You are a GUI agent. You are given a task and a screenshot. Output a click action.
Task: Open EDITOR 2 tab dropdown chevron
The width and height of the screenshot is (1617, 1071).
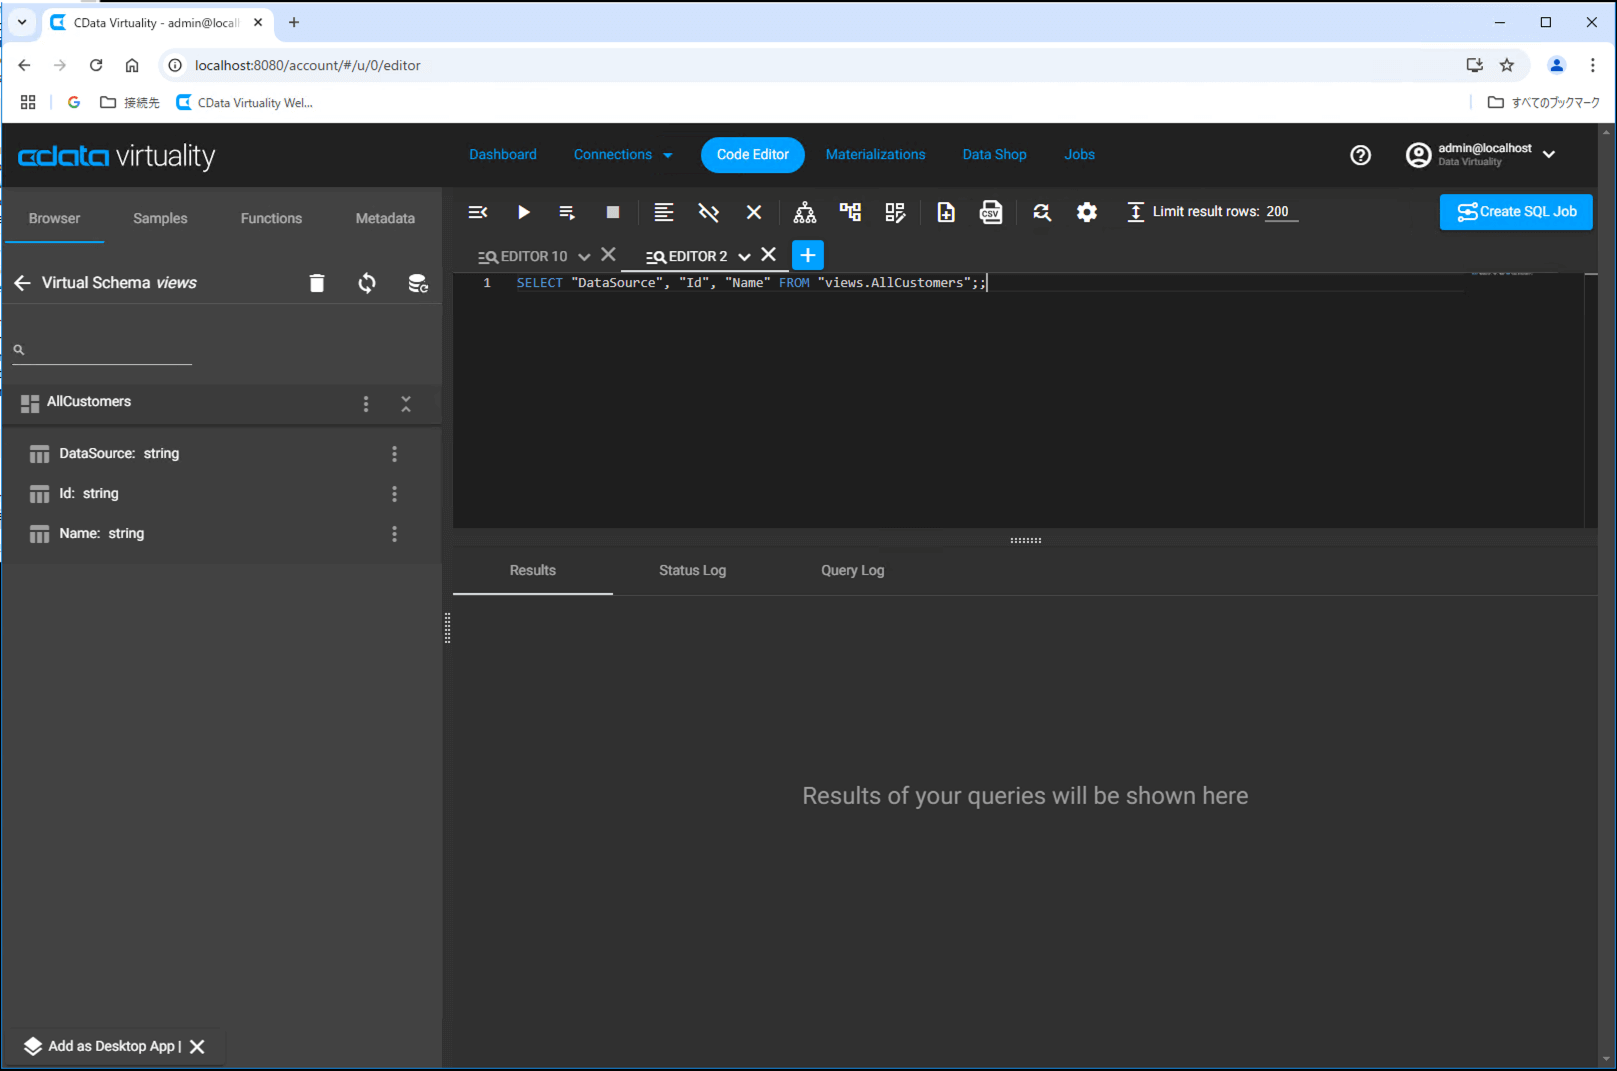[744, 257]
